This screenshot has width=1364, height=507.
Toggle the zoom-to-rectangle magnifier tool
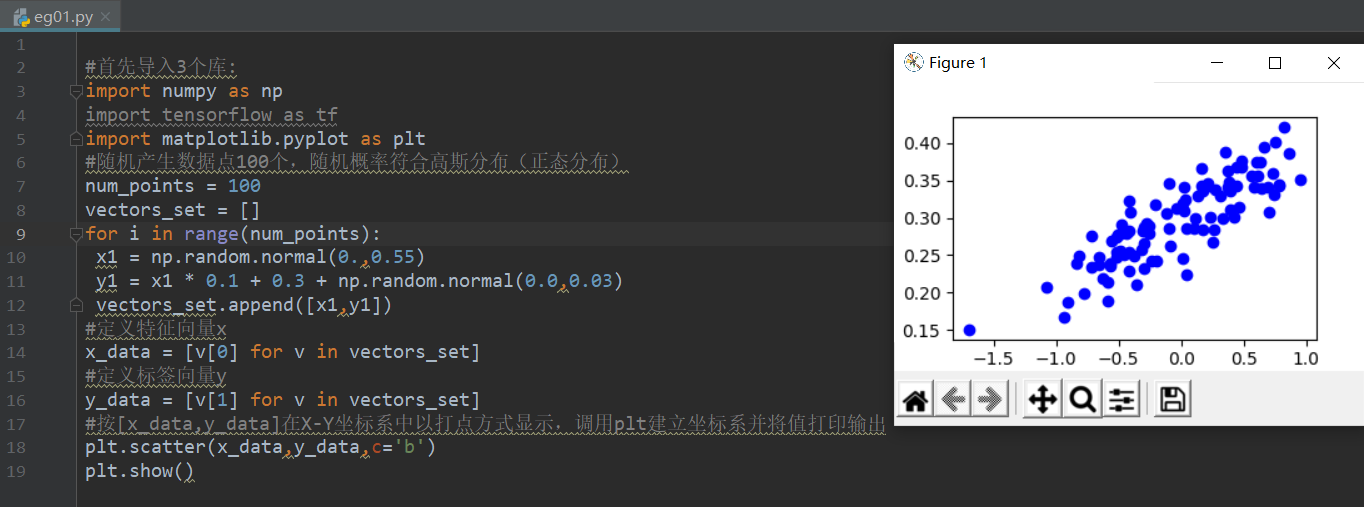click(x=1082, y=400)
